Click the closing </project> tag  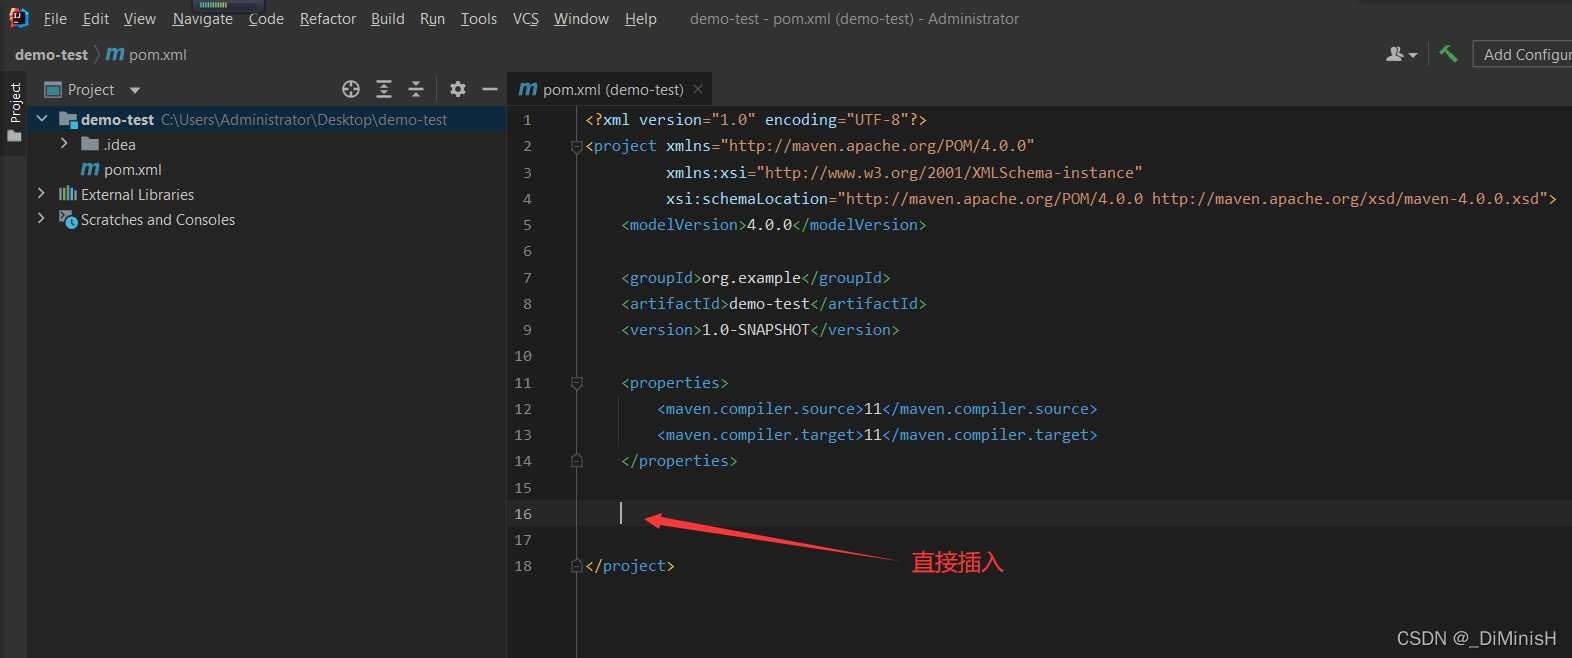click(x=630, y=566)
